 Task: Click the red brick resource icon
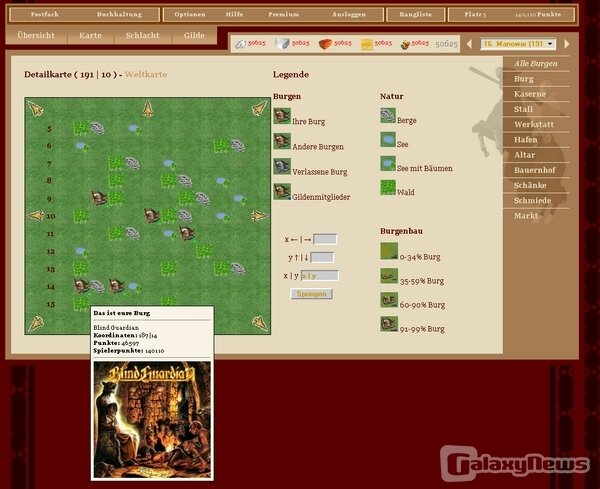325,44
